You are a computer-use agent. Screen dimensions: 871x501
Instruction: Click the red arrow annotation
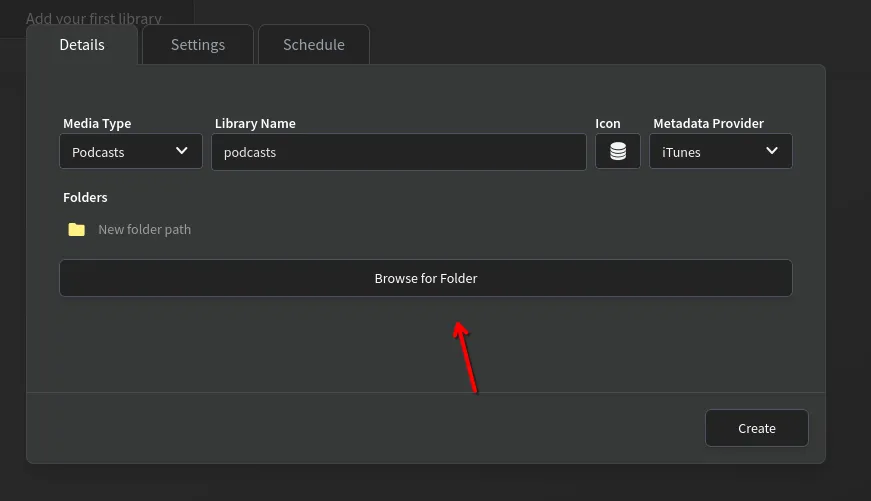pos(466,357)
